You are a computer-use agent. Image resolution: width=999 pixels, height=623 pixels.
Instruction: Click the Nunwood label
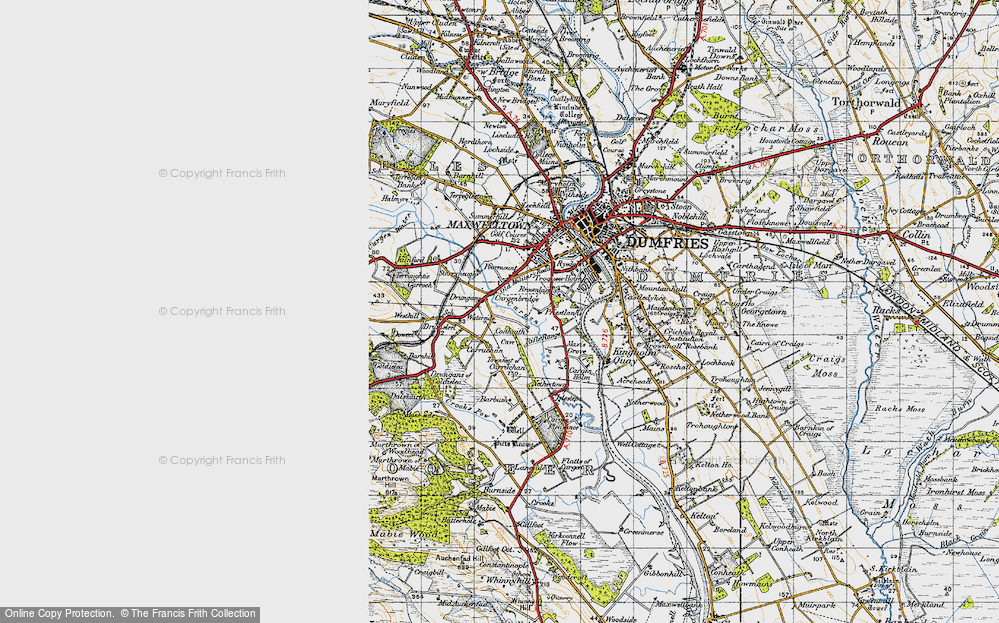(x=417, y=85)
